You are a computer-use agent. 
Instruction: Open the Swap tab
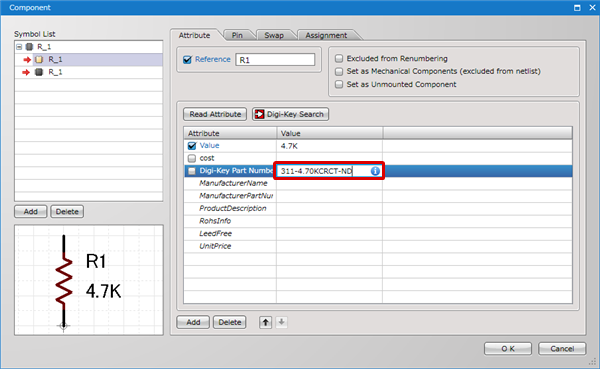click(x=274, y=35)
